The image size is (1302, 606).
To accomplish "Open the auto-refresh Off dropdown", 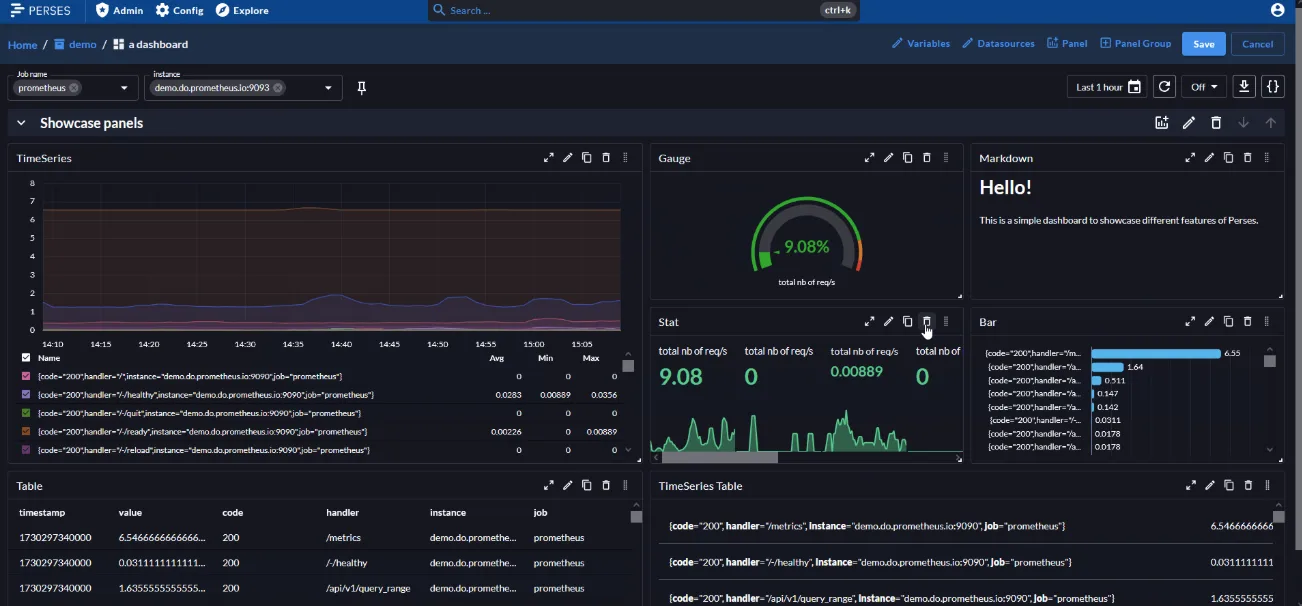I will (x=1203, y=87).
